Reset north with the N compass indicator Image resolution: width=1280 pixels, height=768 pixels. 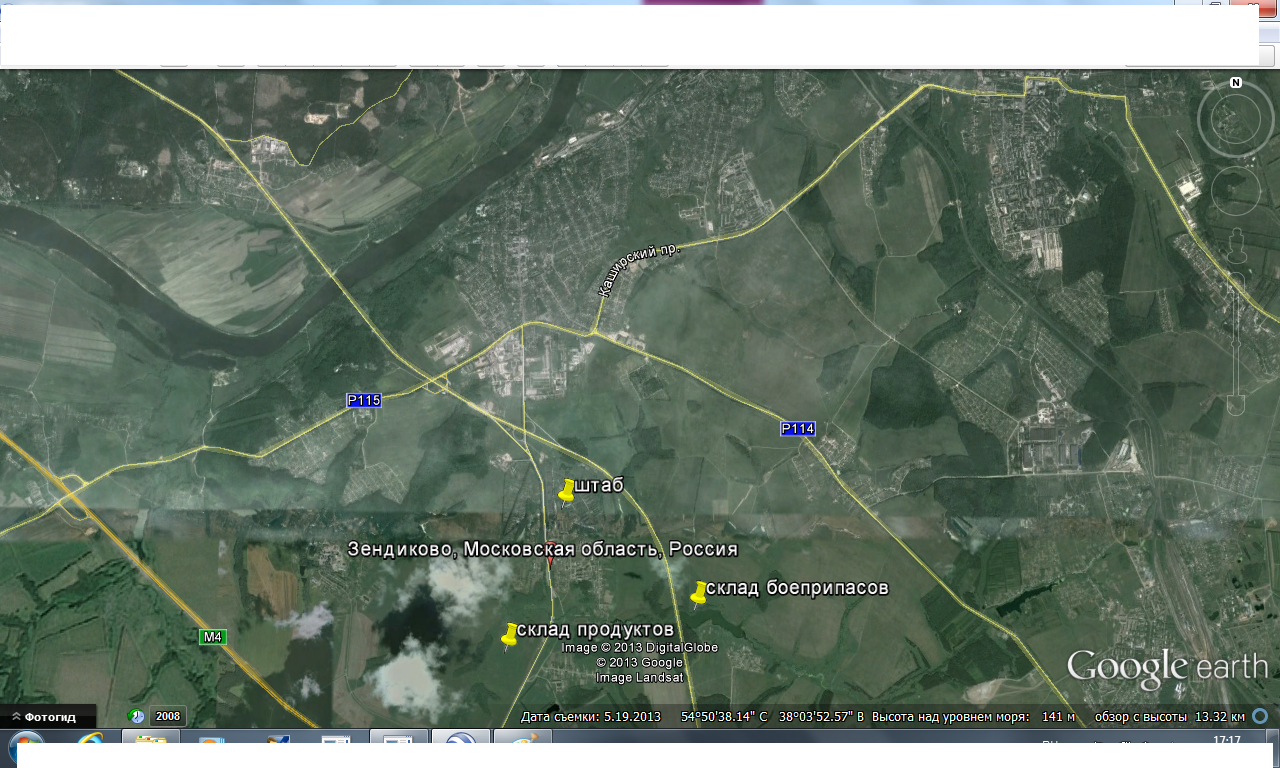pyautogui.click(x=1236, y=82)
